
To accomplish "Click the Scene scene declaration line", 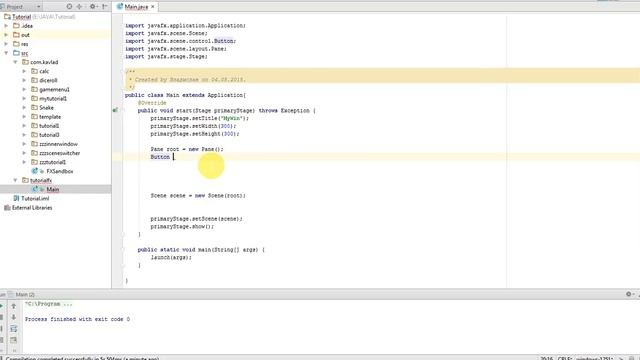I will 198,196.
